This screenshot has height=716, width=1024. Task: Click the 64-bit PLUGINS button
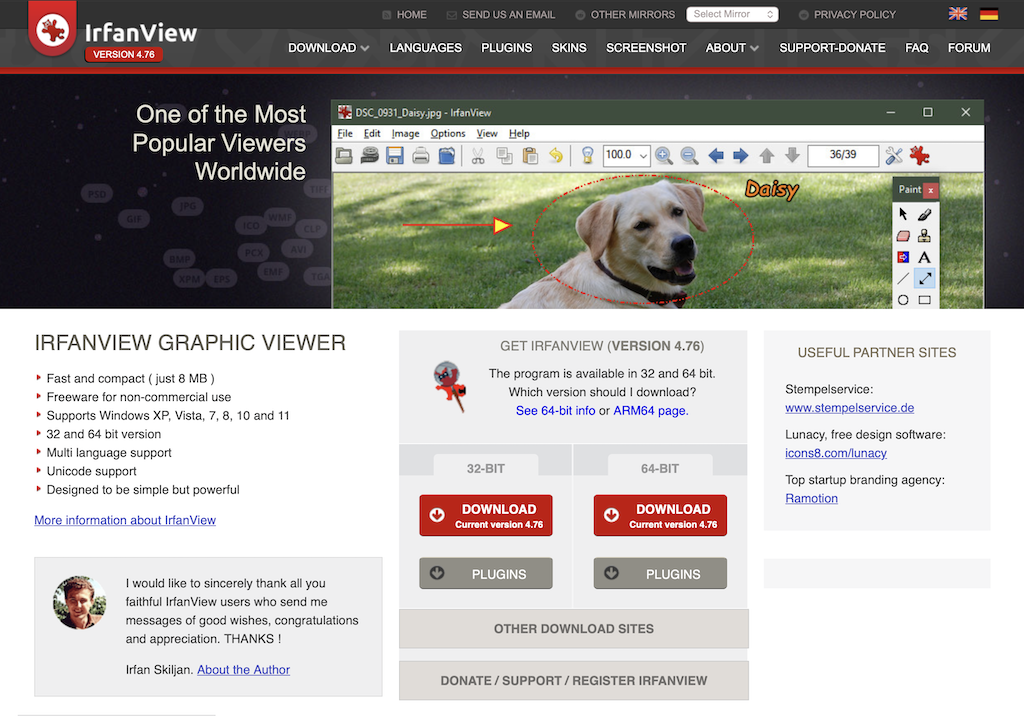660,574
